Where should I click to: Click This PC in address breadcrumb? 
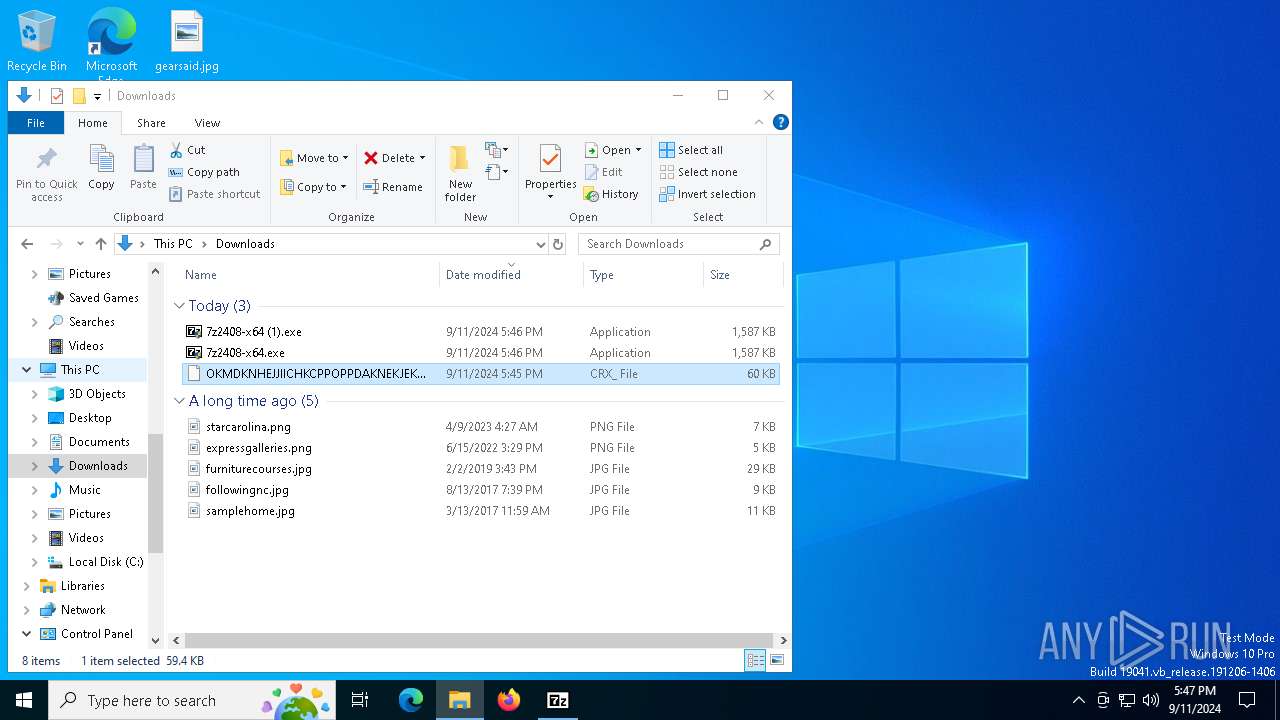coord(173,244)
